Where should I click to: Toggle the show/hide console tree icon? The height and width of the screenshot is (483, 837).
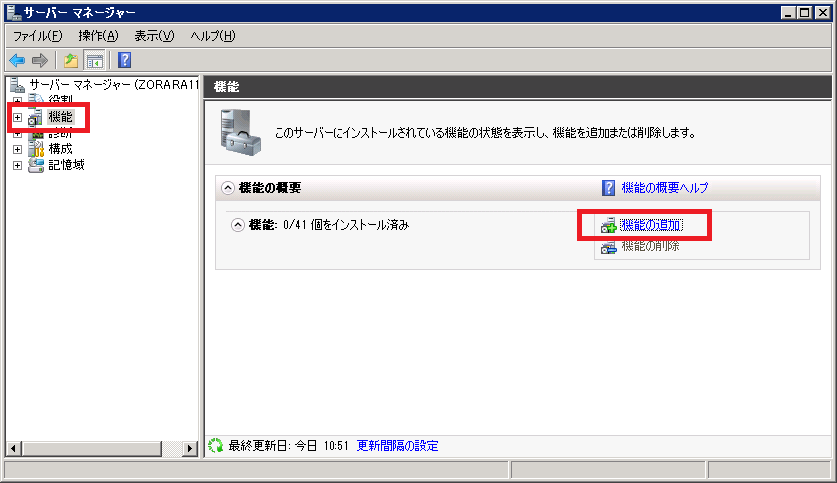click(x=94, y=60)
